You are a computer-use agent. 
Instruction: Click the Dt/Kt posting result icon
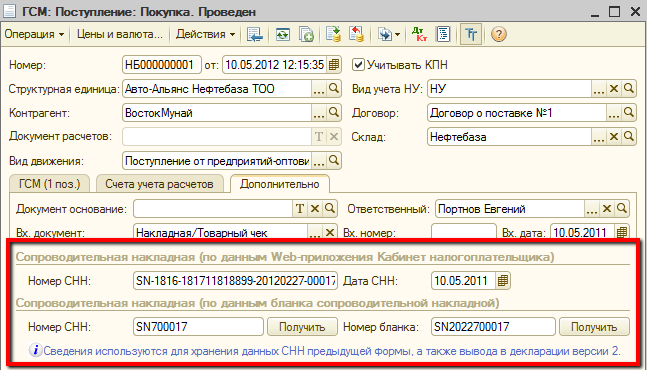(x=420, y=34)
